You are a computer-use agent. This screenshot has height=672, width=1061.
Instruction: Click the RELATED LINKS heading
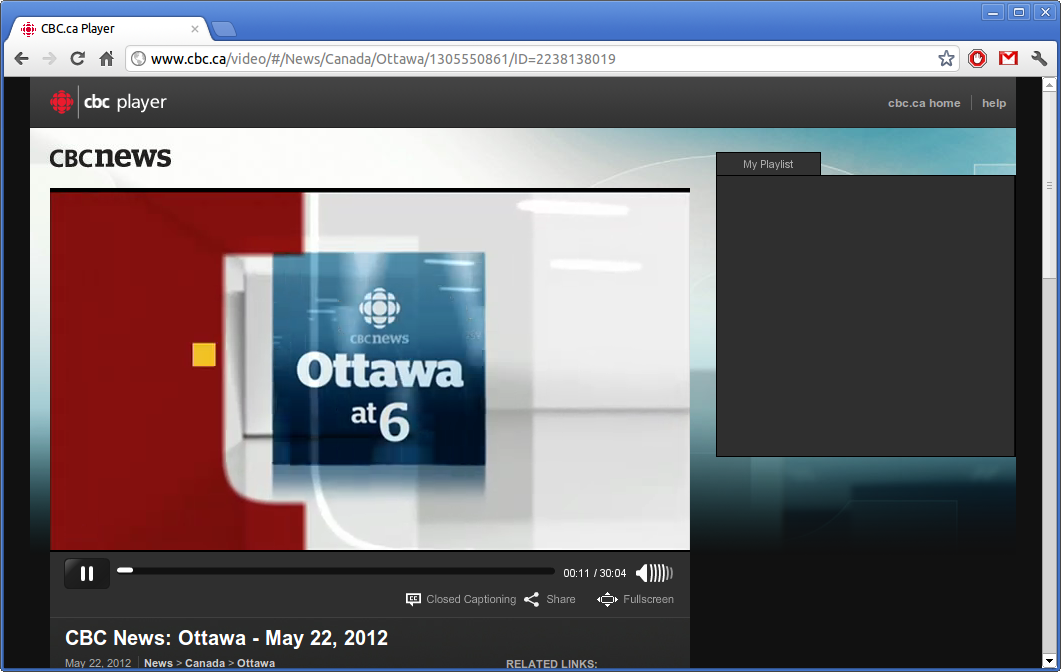pos(551,664)
